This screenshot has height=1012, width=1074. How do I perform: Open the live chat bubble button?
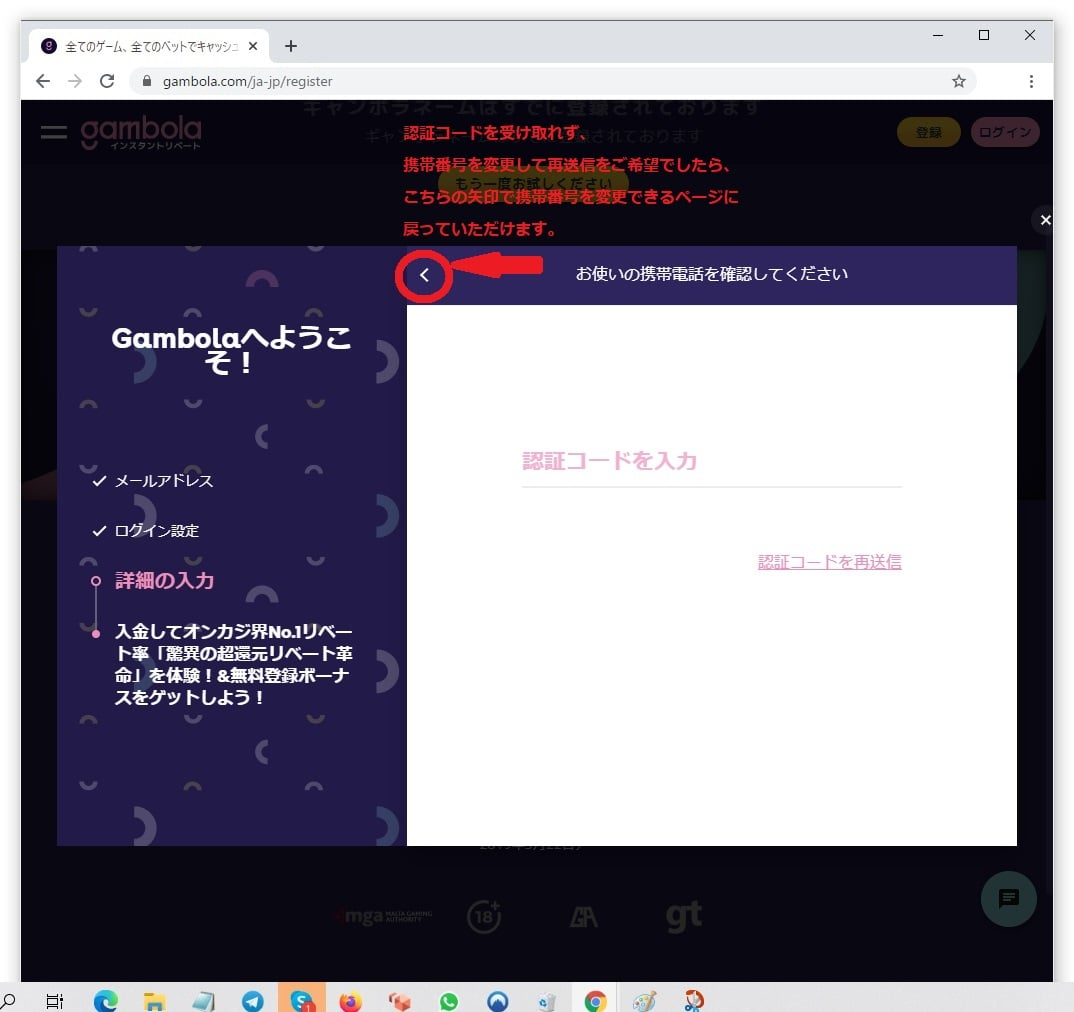1008,898
